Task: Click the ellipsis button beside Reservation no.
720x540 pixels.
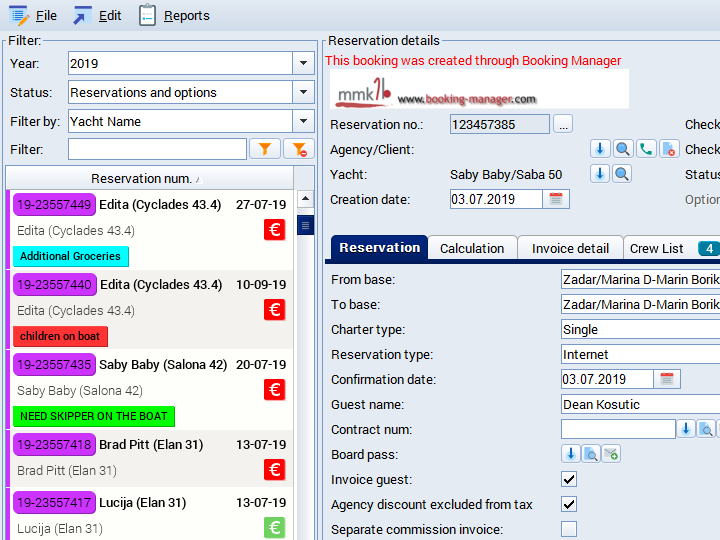Action: (x=563, y=124)
